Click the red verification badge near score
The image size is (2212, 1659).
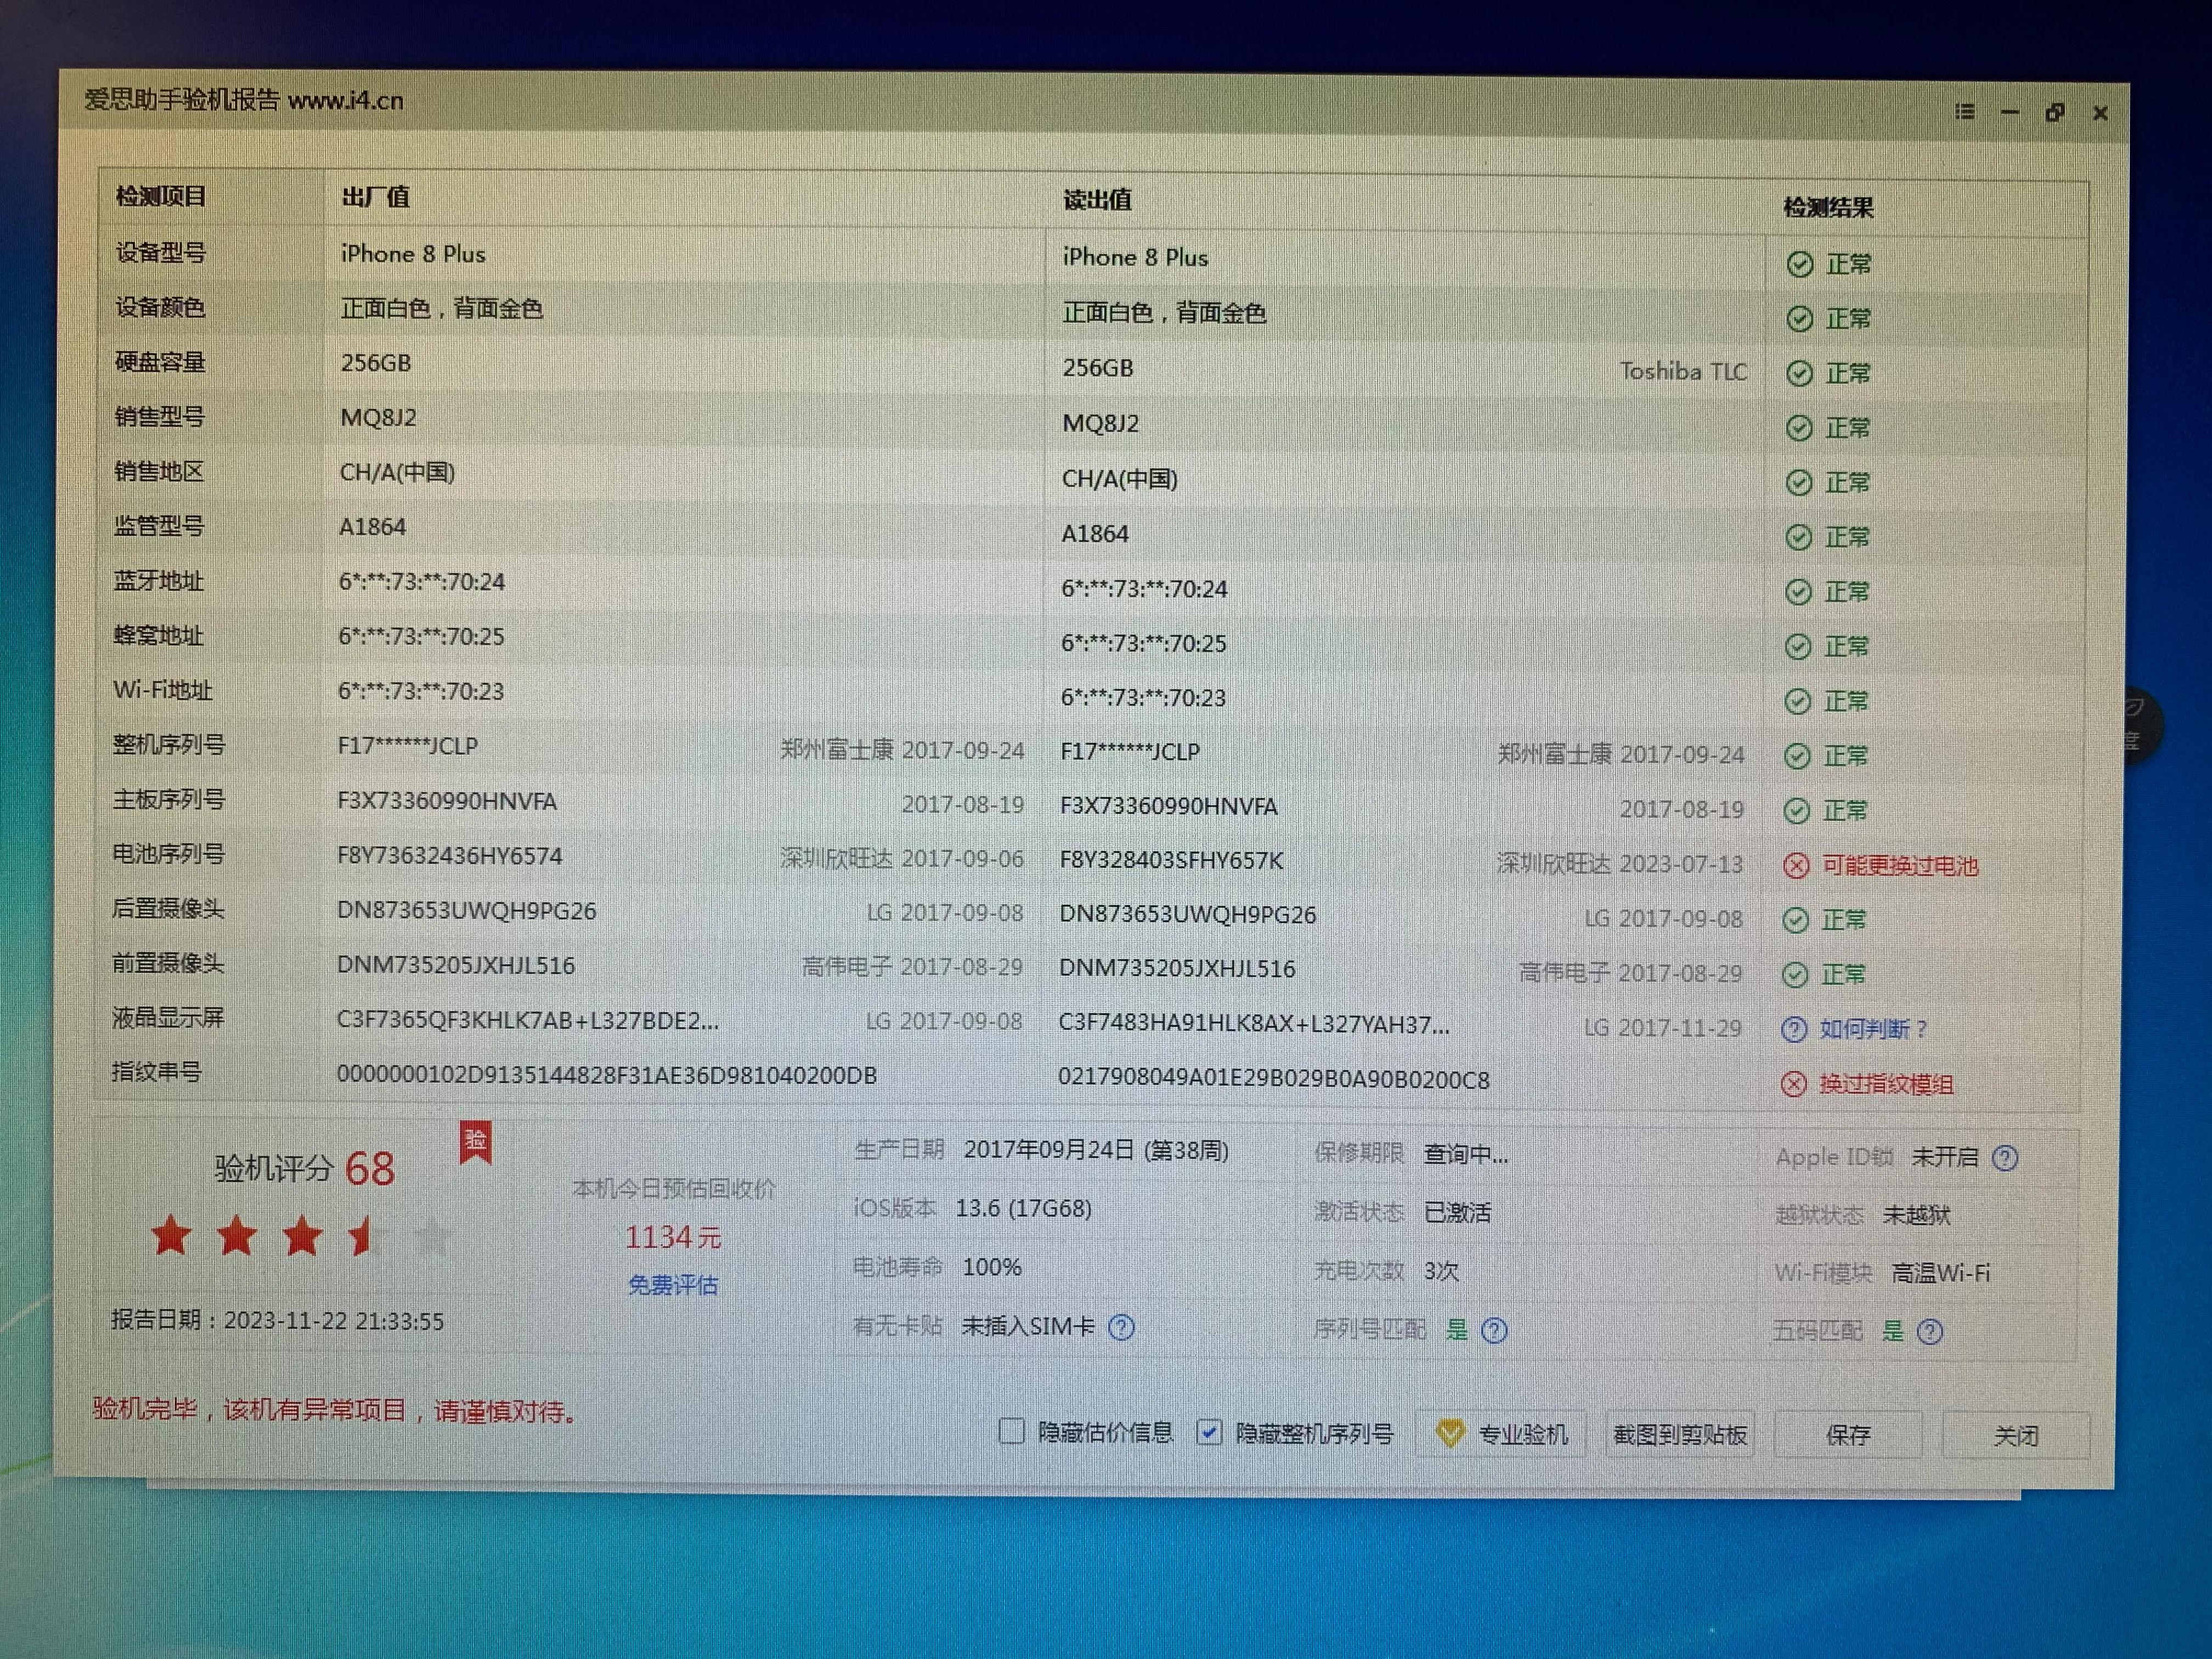coord(475,1141)
